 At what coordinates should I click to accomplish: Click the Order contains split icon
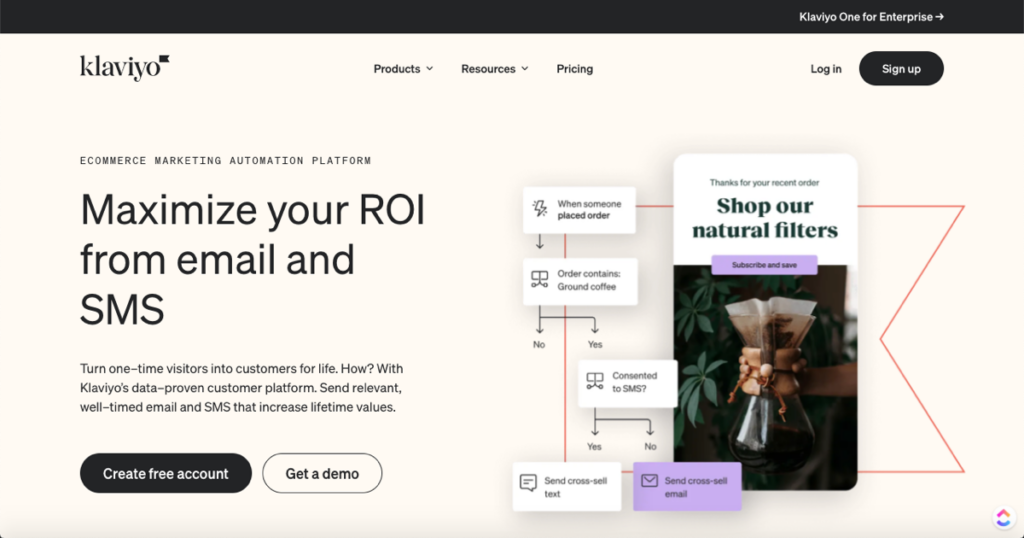coord(540,280)
